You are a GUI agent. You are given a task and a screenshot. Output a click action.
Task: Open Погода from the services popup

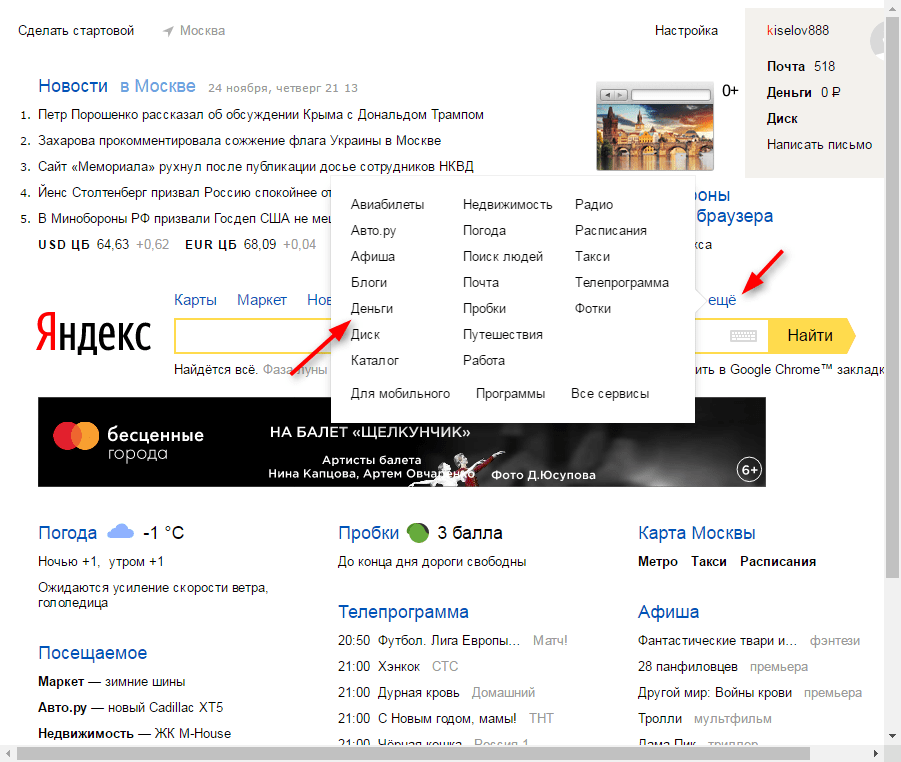(484, 231)
